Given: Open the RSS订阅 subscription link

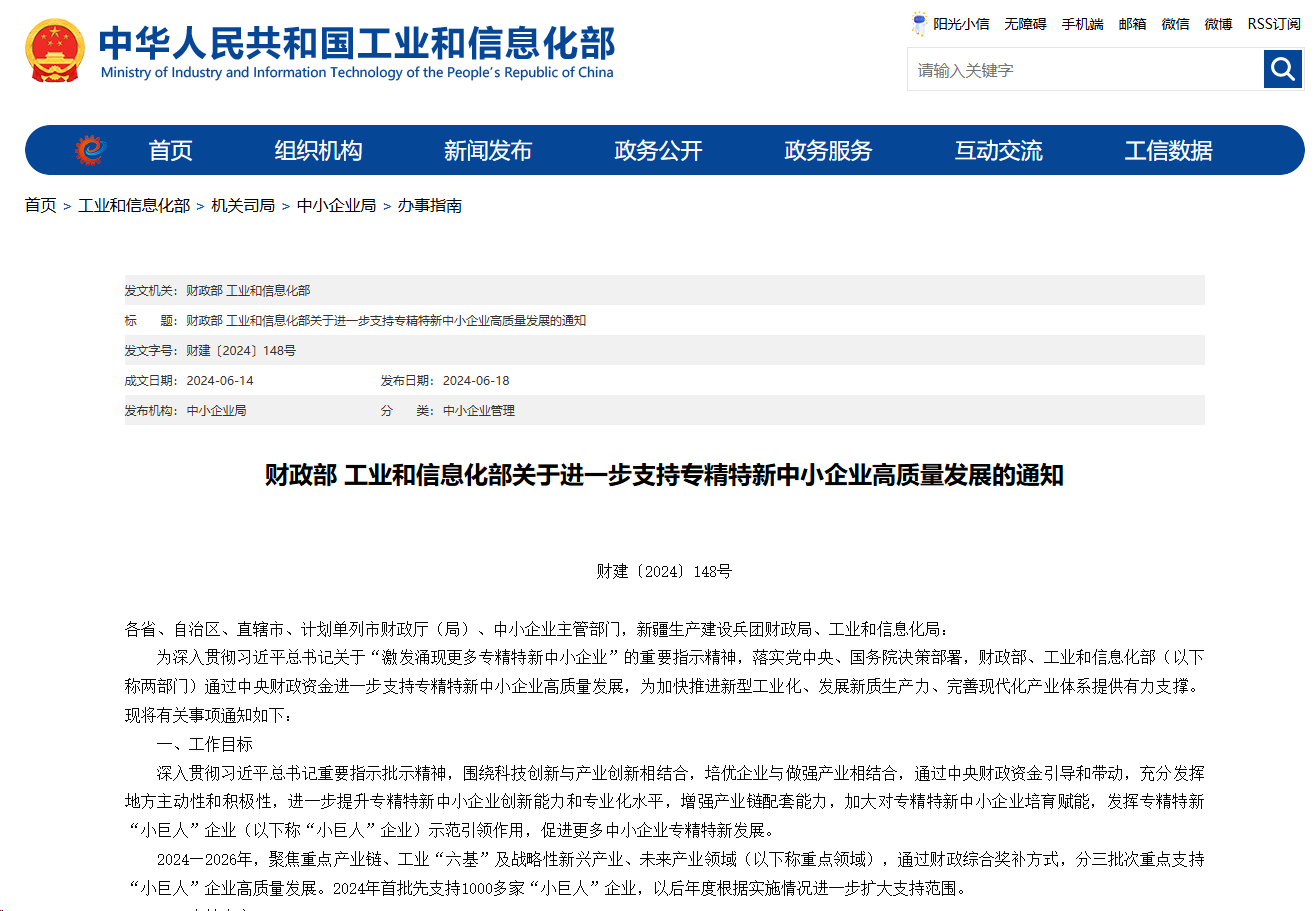Looking at the screenshot, I should click(x=1273, y=24).
